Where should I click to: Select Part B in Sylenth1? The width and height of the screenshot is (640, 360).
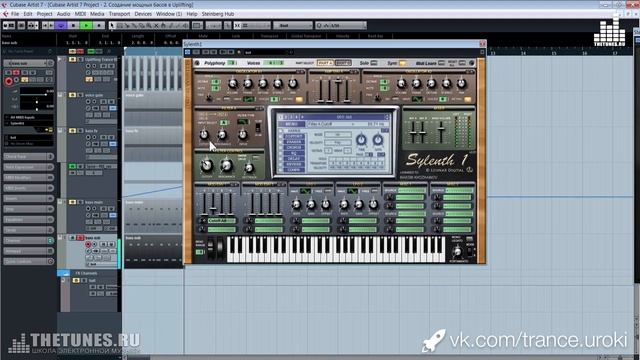click(x=343, y=63)
